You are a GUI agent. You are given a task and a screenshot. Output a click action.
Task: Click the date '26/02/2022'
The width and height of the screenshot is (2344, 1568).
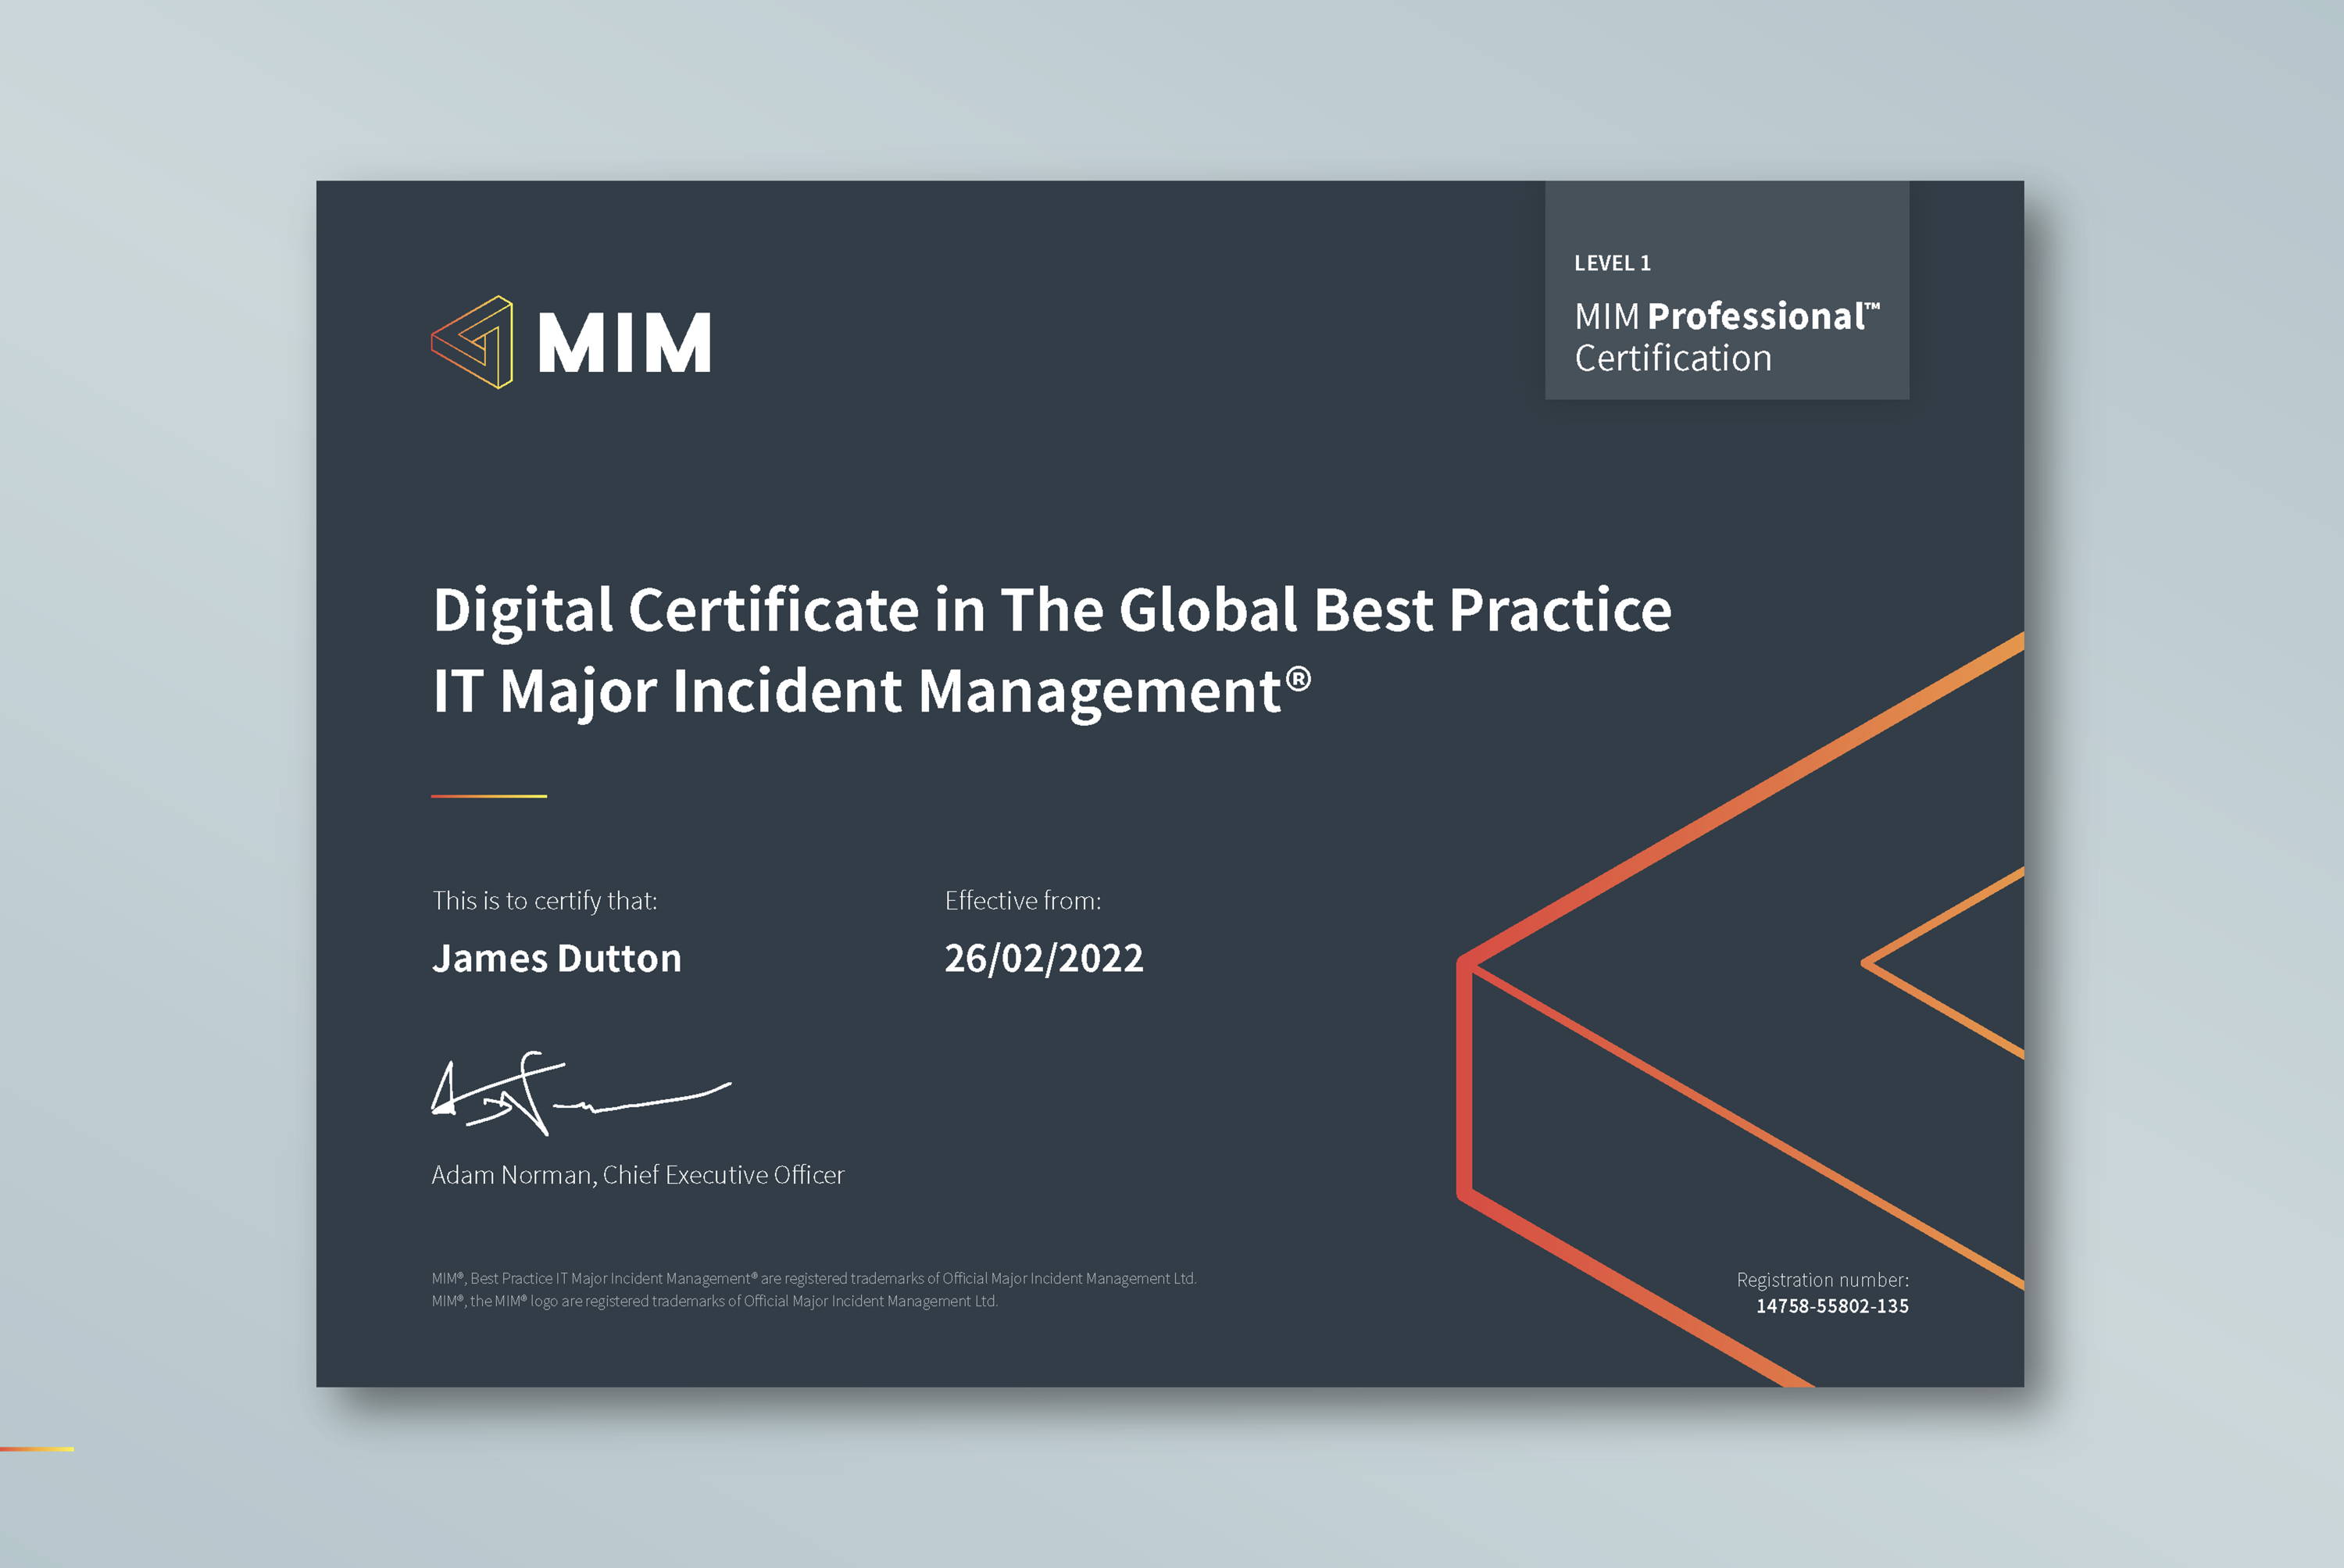coord(1044,958)
